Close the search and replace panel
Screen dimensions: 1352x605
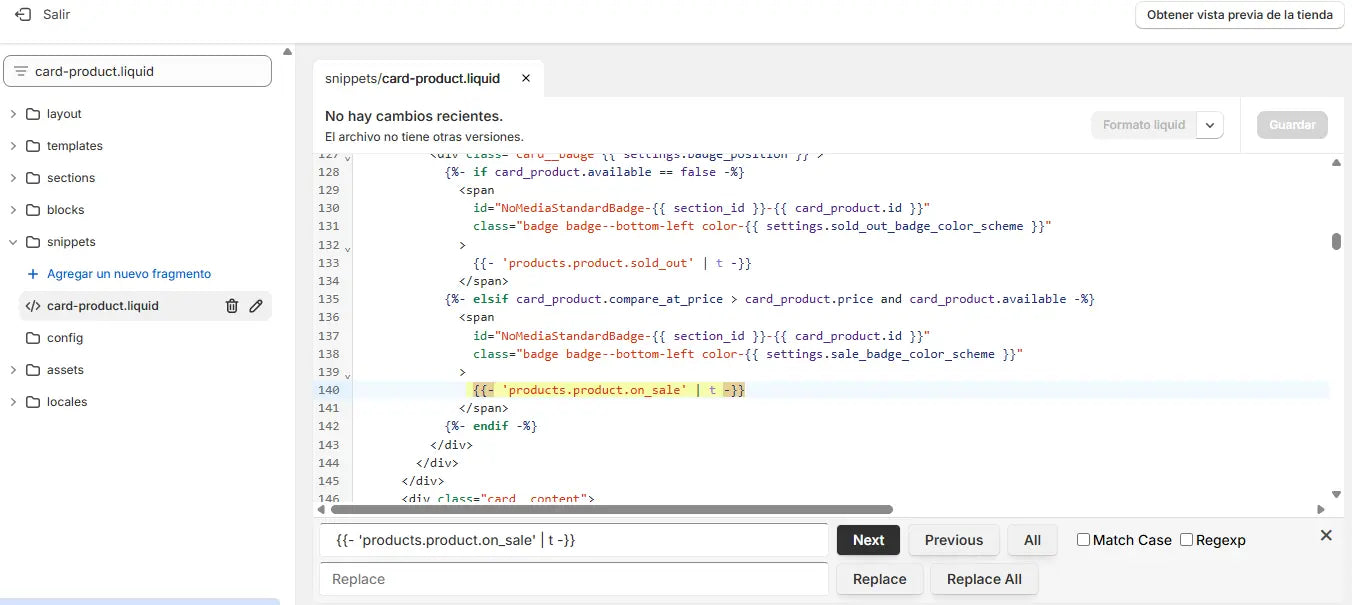[x=1326, y=536]
